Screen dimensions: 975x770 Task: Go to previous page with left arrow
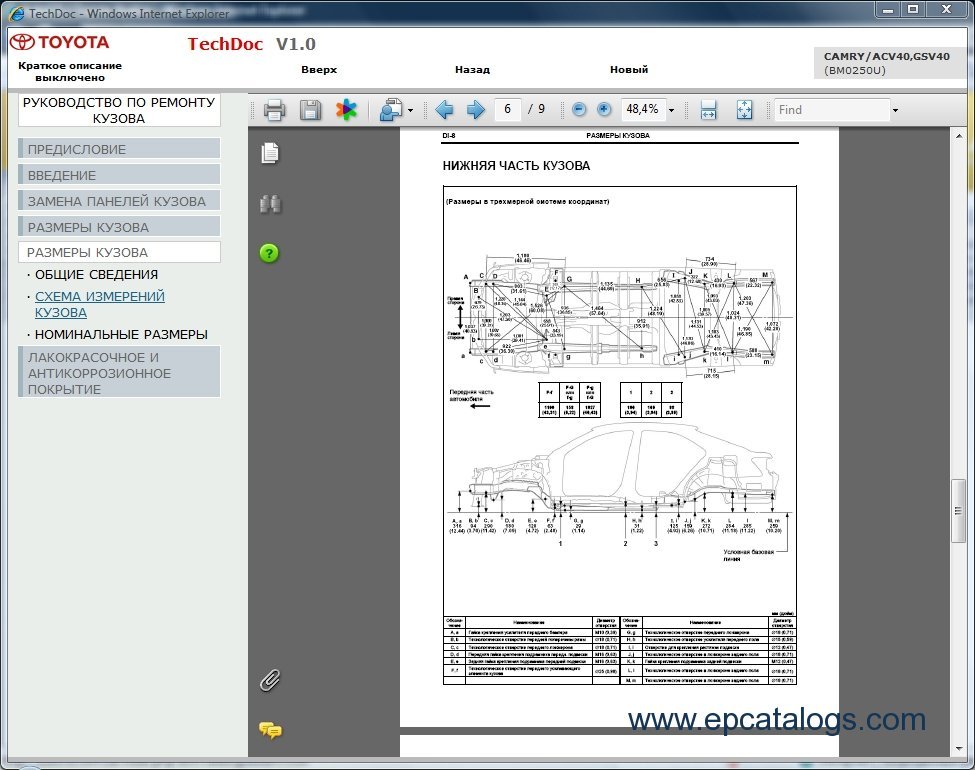tap(444, 110)
